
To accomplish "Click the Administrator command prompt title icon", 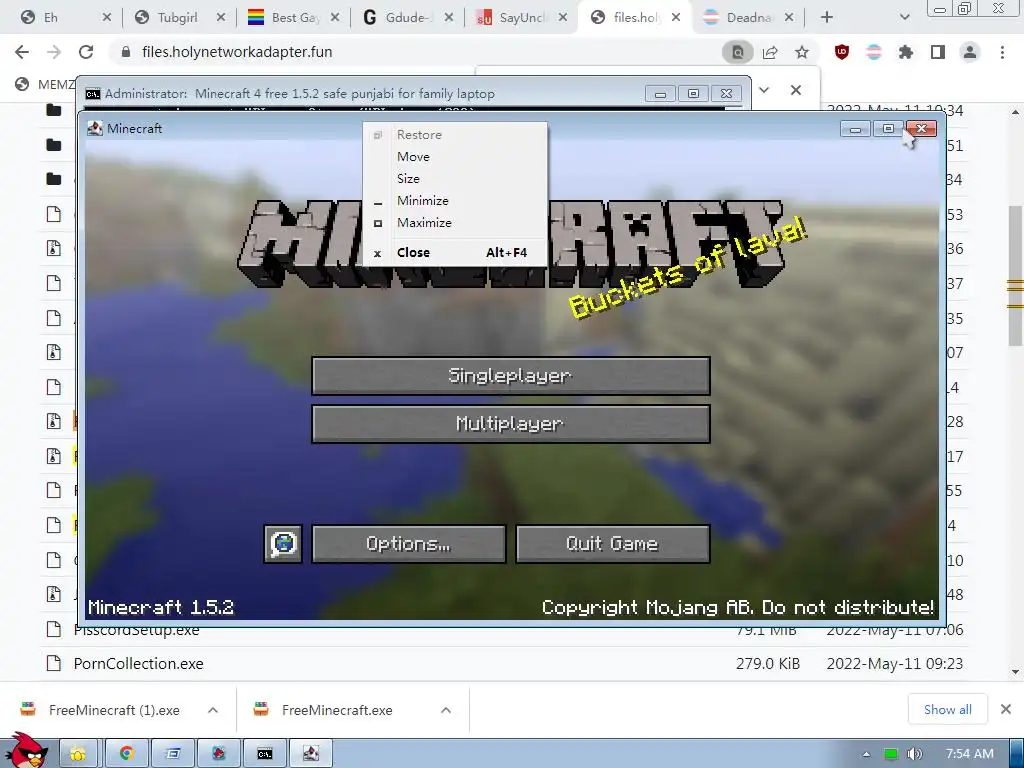I will click(93, 93).
